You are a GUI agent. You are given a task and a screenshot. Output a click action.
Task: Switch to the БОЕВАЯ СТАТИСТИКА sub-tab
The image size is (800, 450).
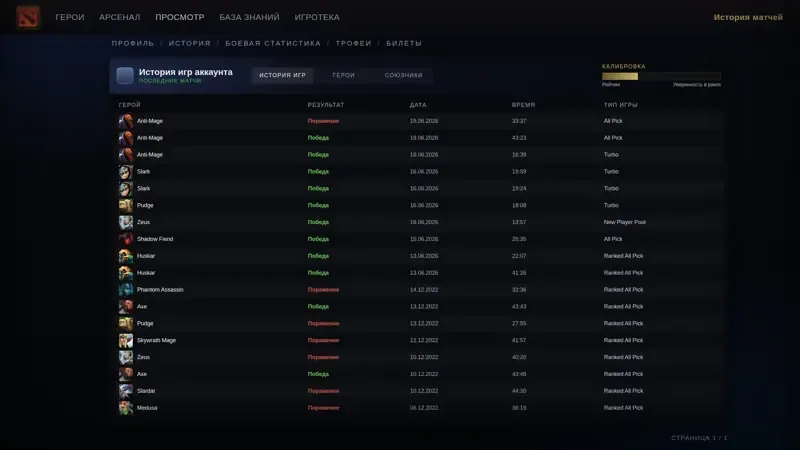click(273, 43)
